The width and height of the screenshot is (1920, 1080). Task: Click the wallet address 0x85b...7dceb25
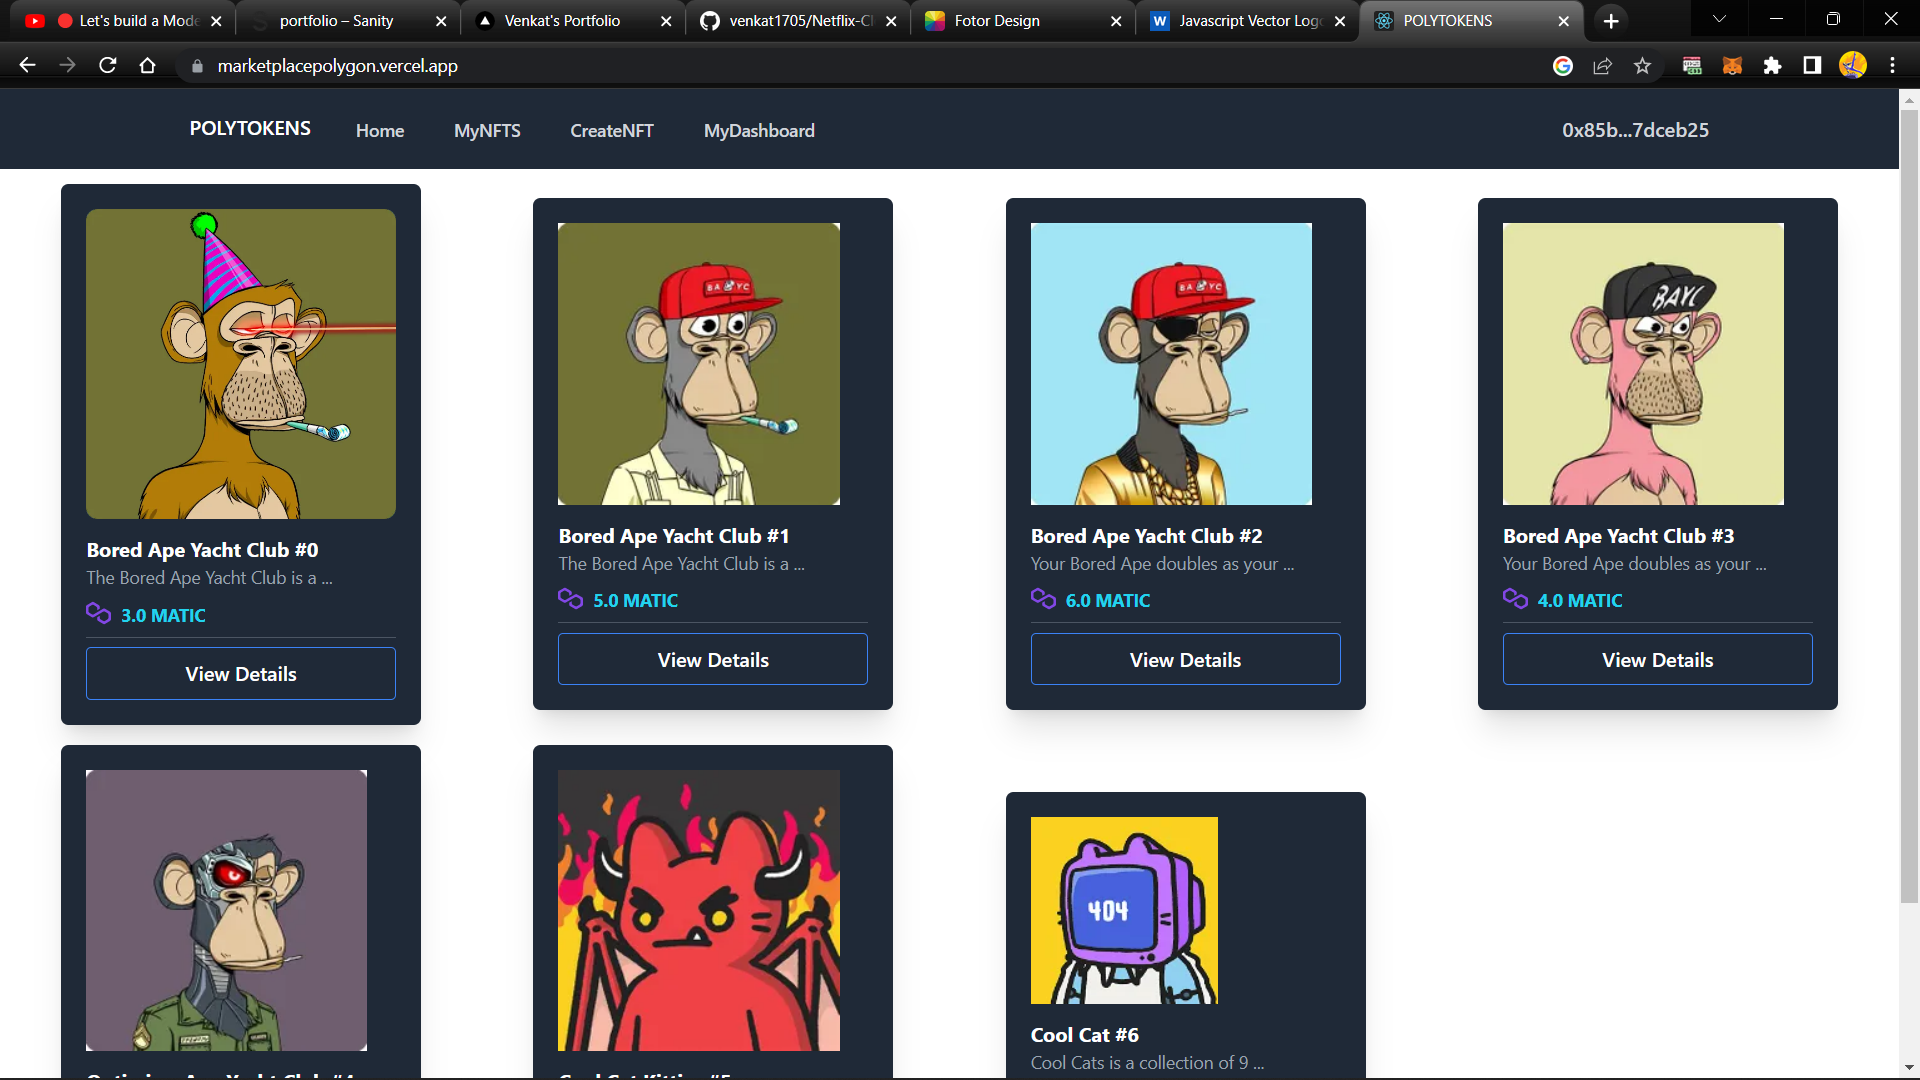coord(1635,130)
